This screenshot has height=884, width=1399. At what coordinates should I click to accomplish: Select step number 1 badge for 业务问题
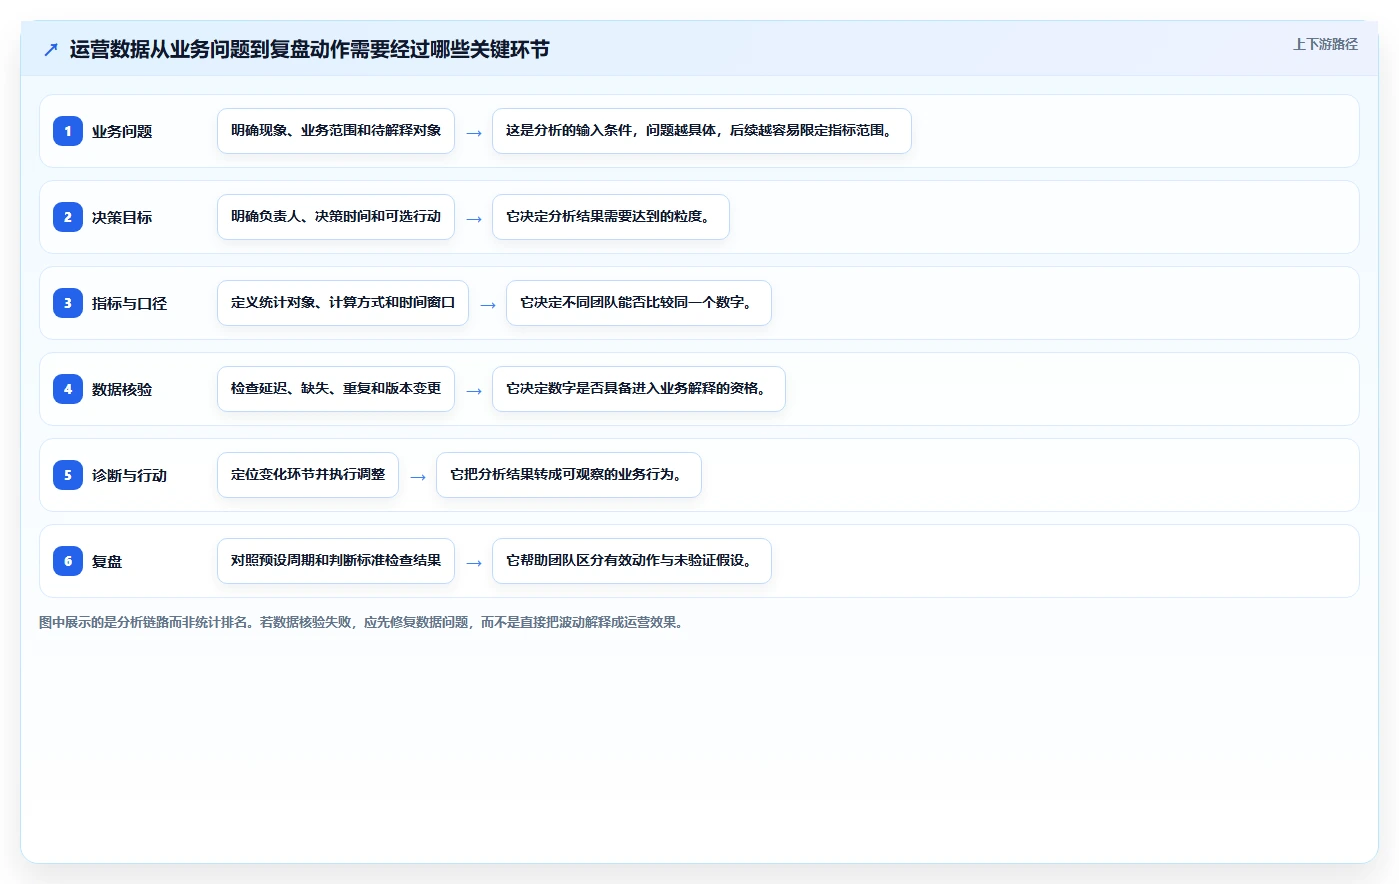68,131
